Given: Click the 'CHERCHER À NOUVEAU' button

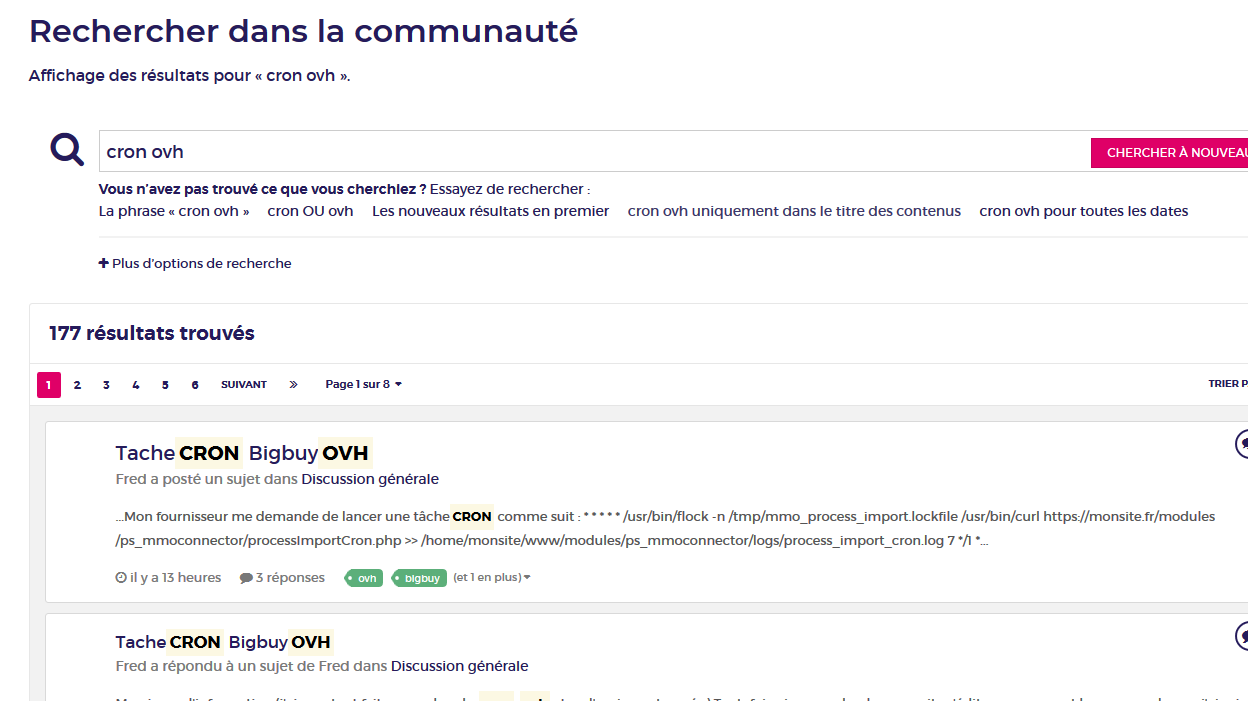Looking at the screenshot, I should coord(1170,153).
